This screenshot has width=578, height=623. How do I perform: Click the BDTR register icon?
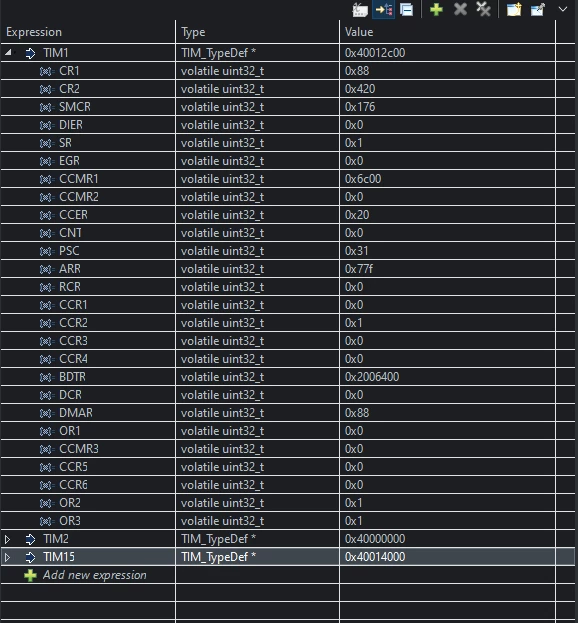[x=47, y=377]
